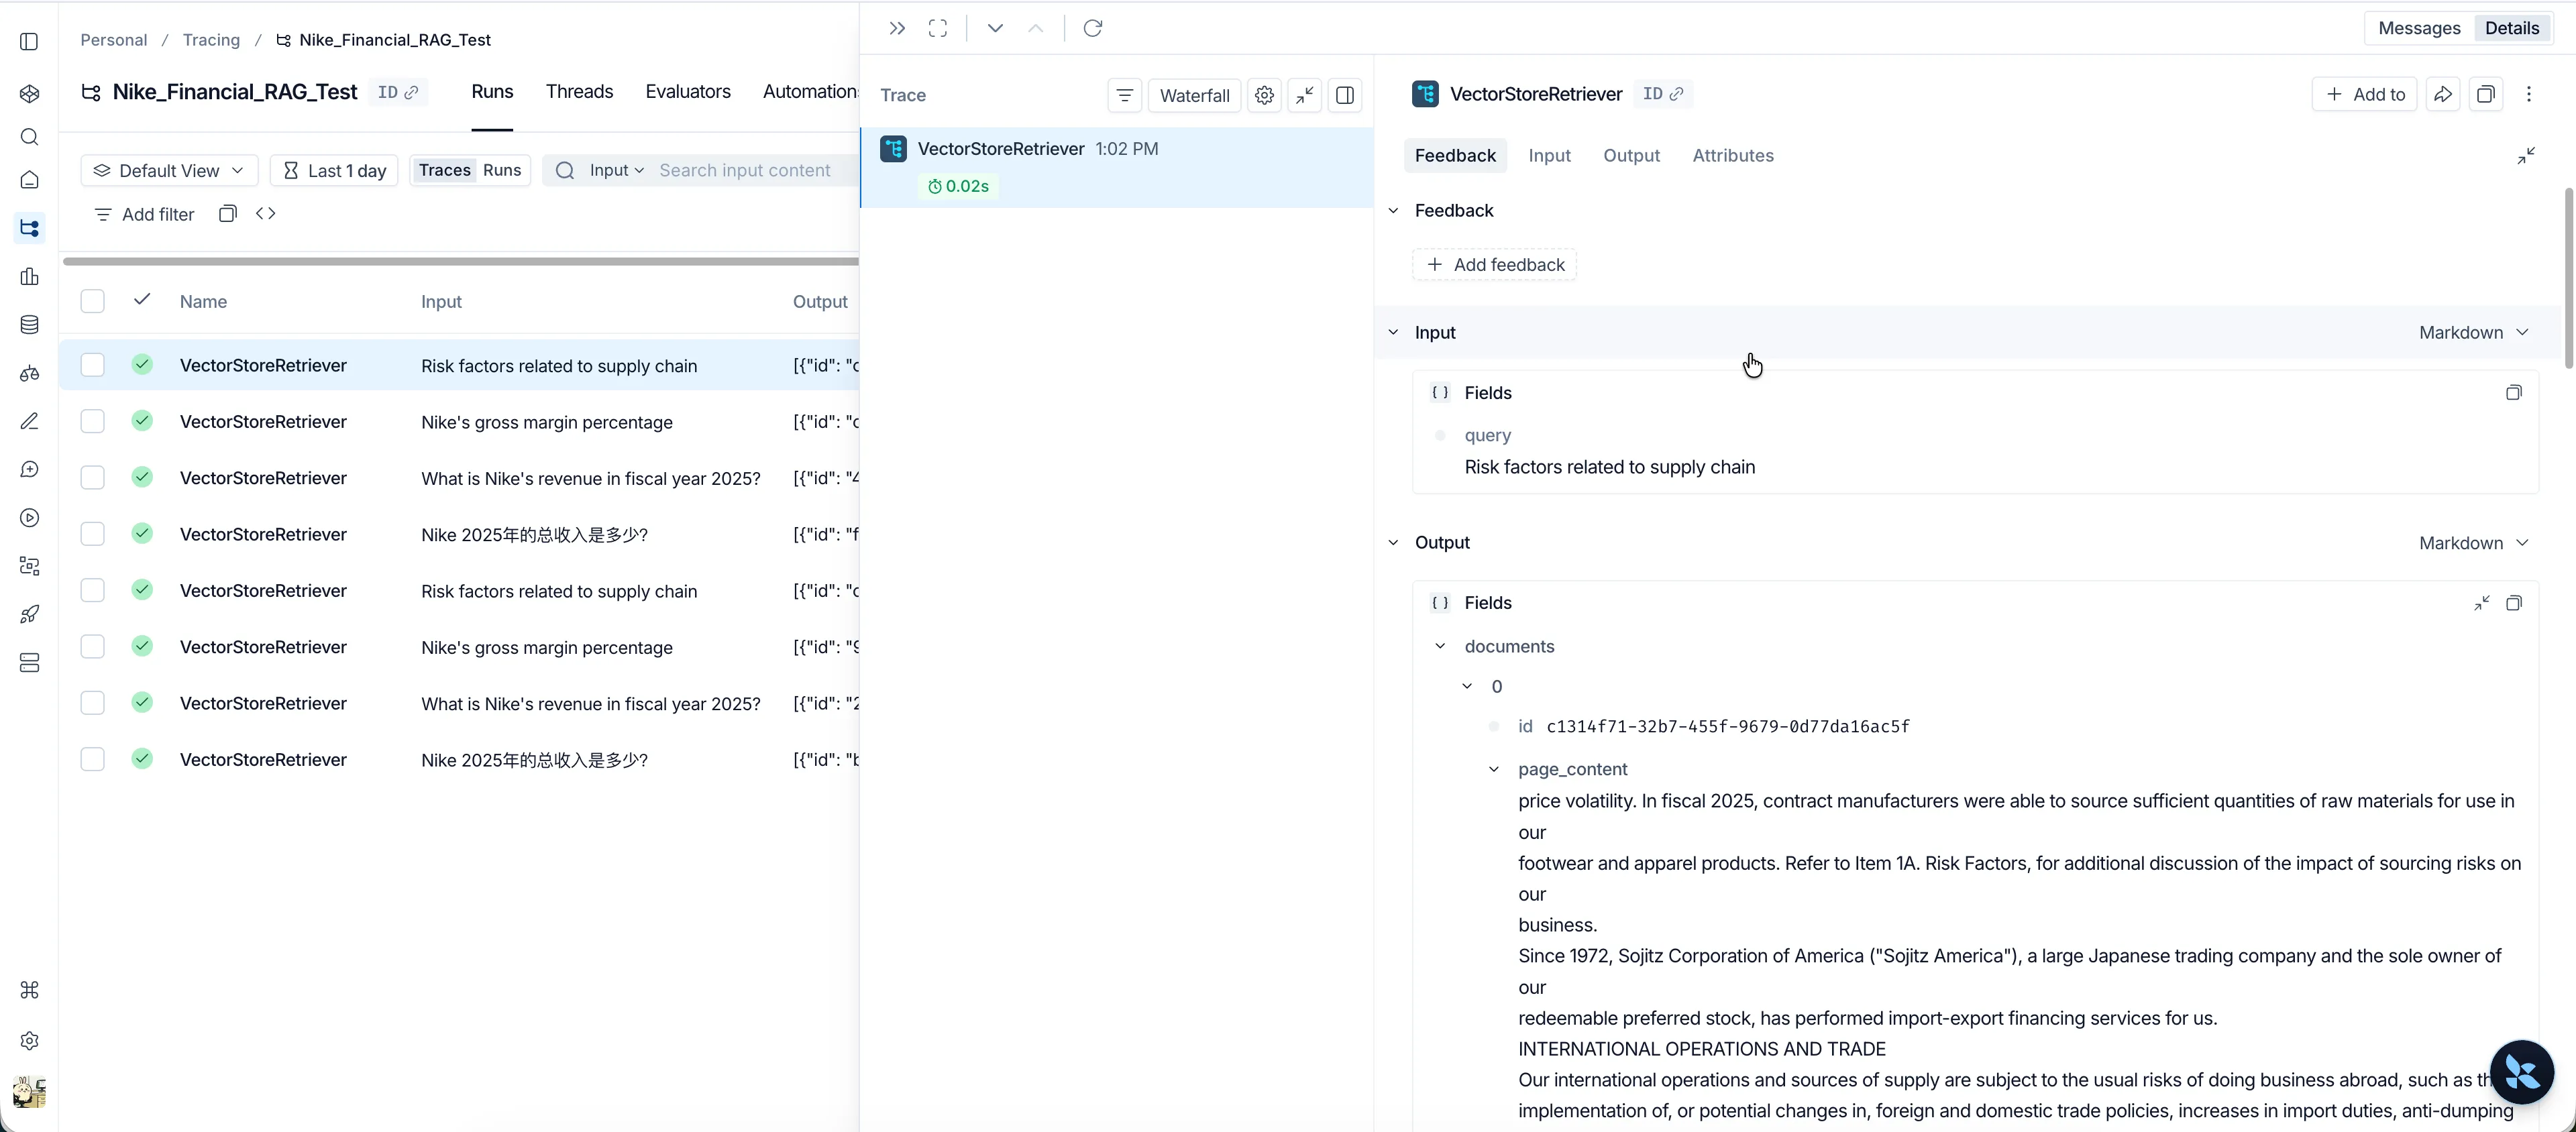This screenshot has width=2576, height=1132.
Task: Check the select-all header checkbox
Action: point(92,301)
